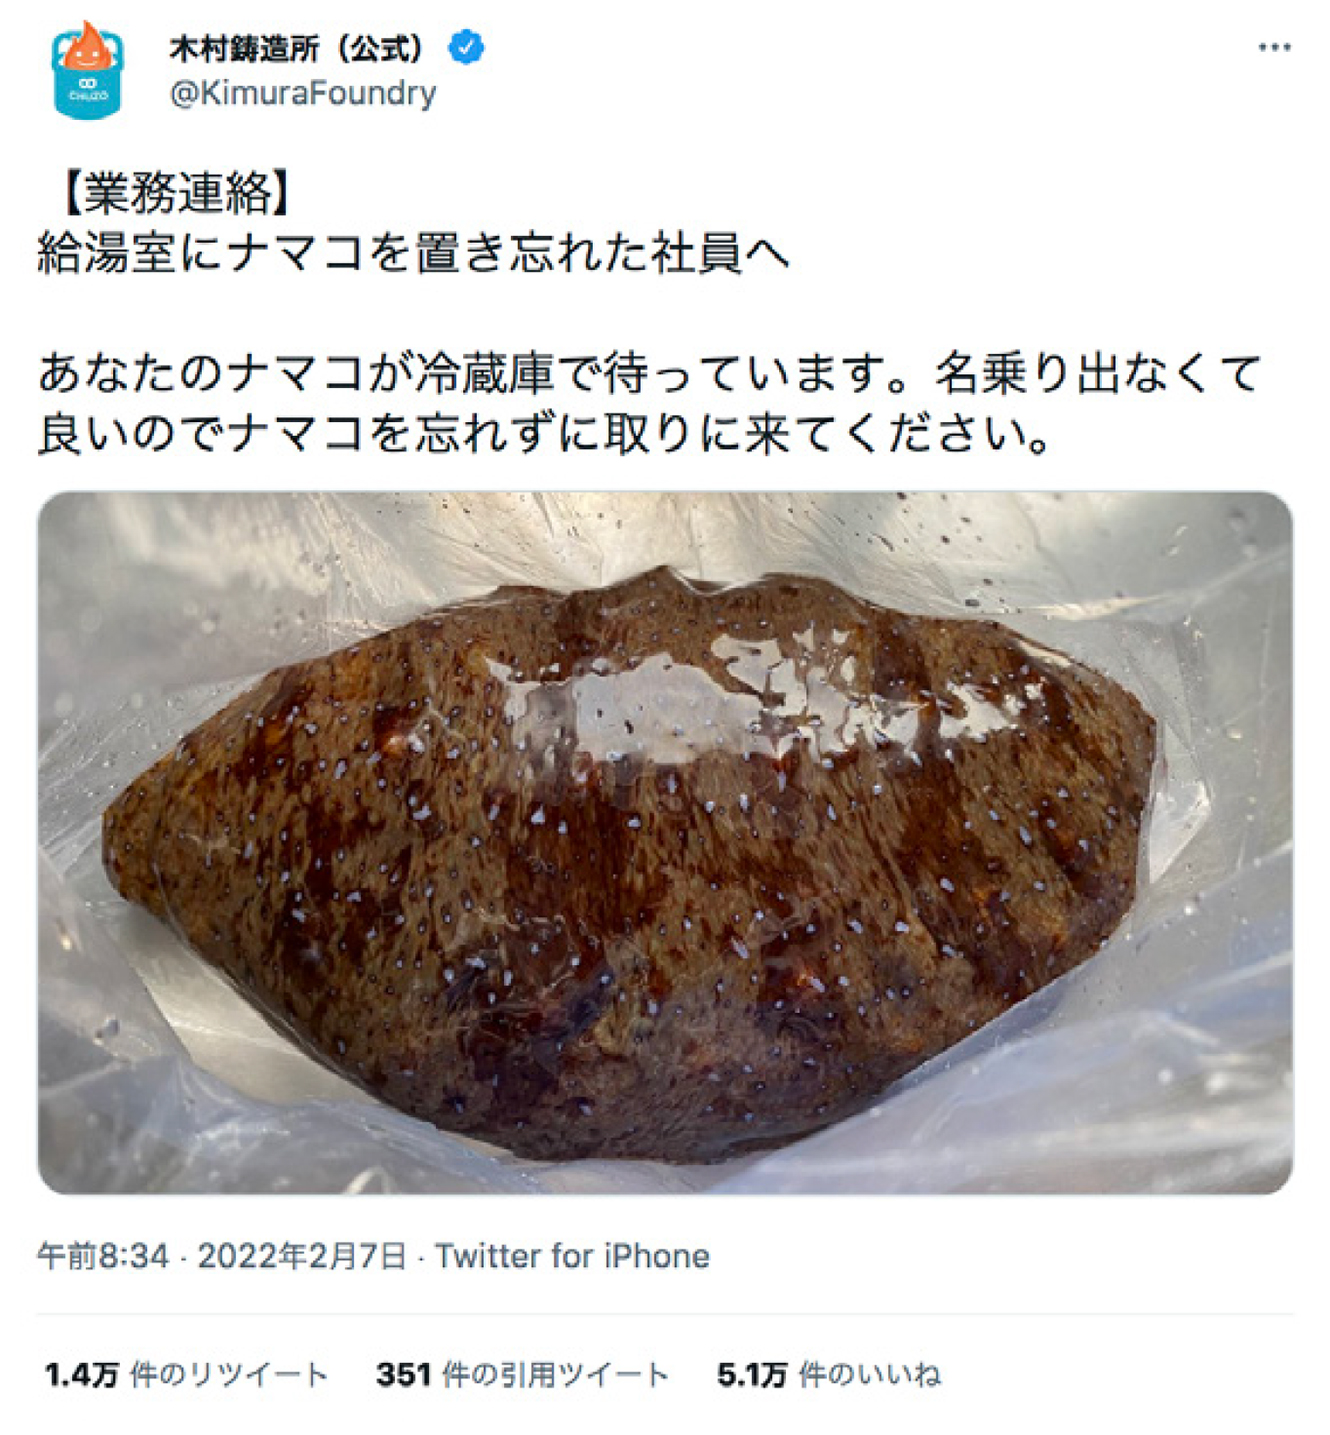
Task: Click the 【業務連絡】 heading text
Action: click(x=177, y=193)
